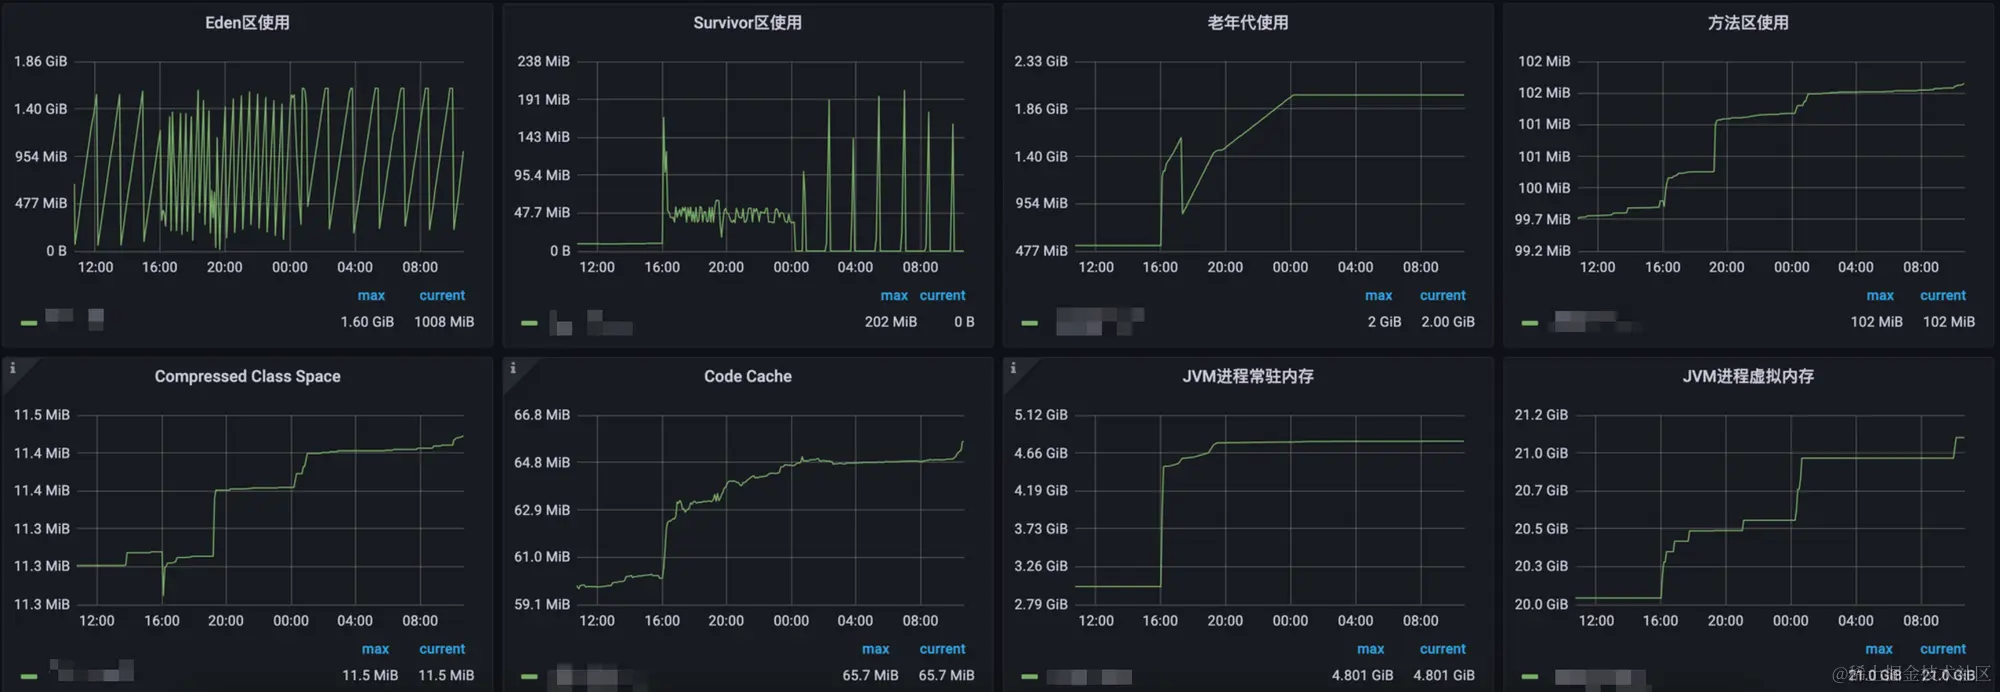Click the 1.60 GiB max value in Eden legend

[367, 322]
